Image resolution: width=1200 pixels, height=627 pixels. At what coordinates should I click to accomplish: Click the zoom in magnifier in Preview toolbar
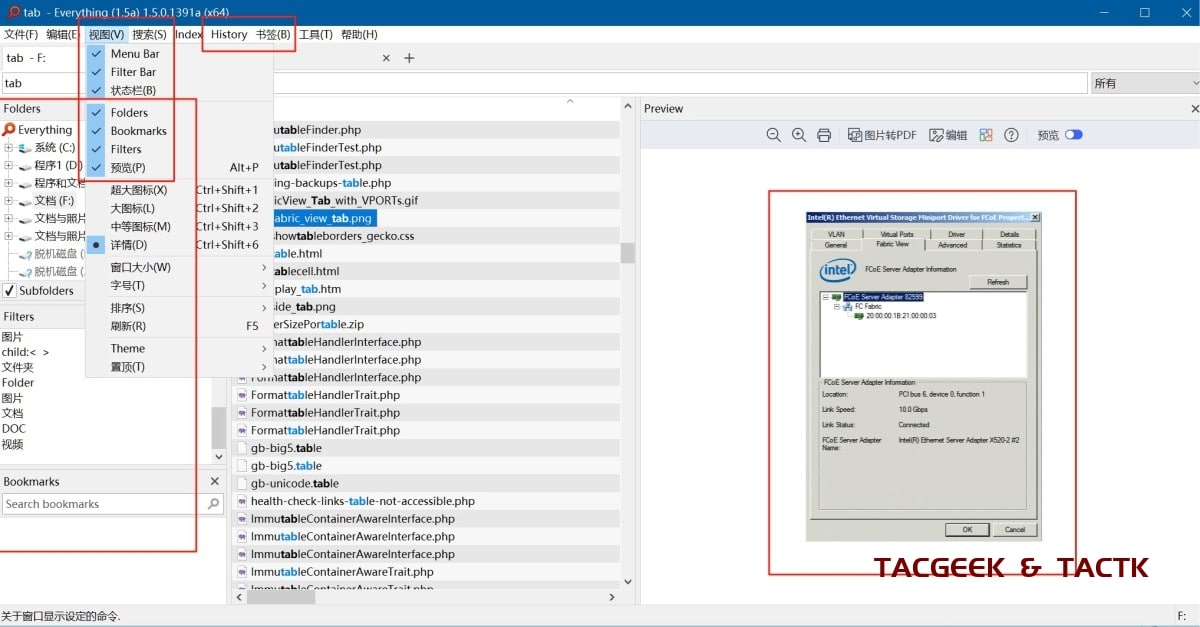point(798,135)
